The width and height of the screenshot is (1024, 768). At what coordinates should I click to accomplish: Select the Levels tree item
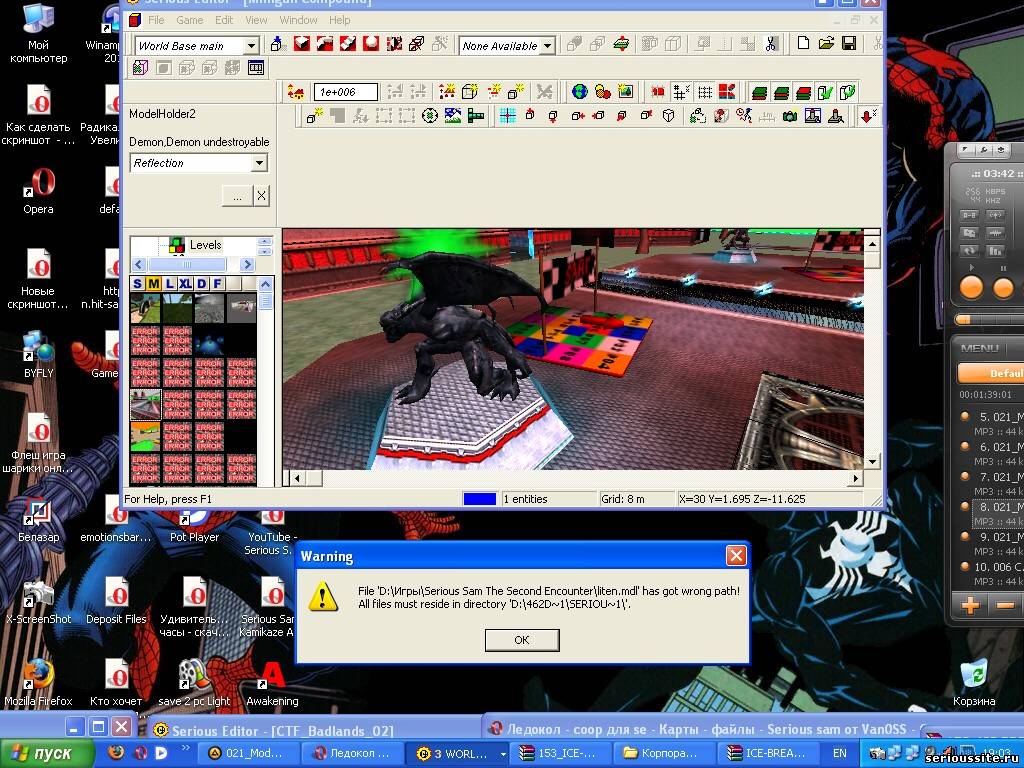pyautogui.click(x=205, y=245)
